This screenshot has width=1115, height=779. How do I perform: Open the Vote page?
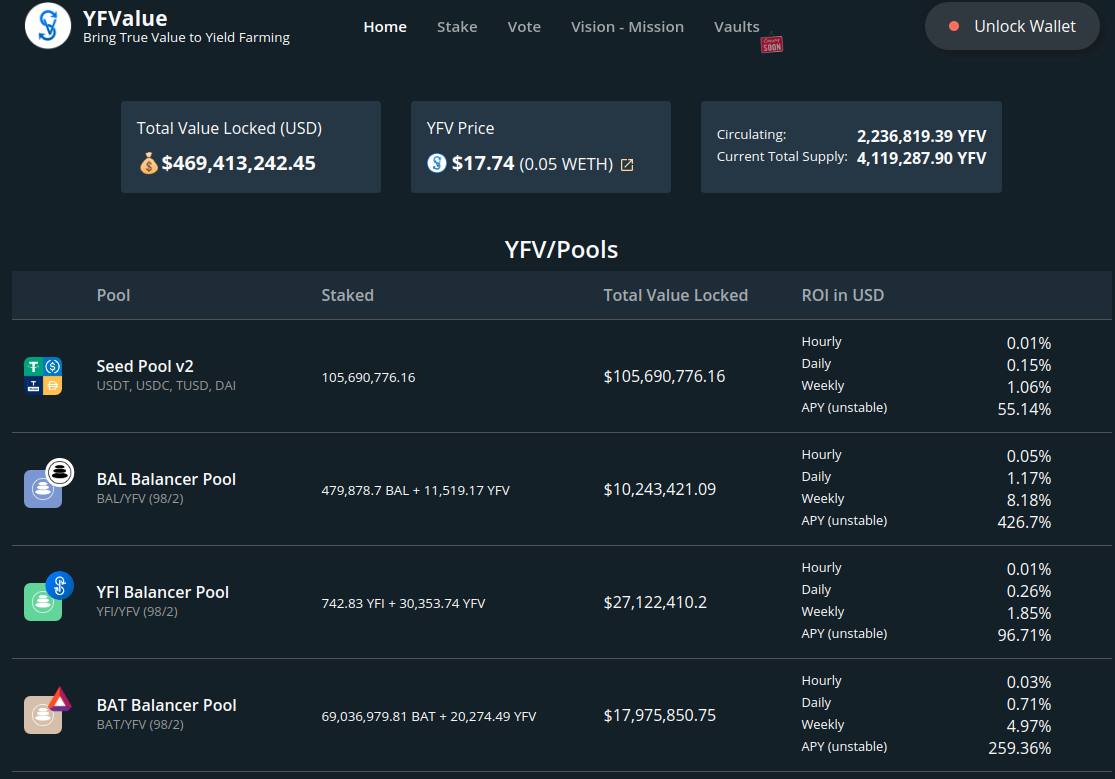[x=524, y=27]
